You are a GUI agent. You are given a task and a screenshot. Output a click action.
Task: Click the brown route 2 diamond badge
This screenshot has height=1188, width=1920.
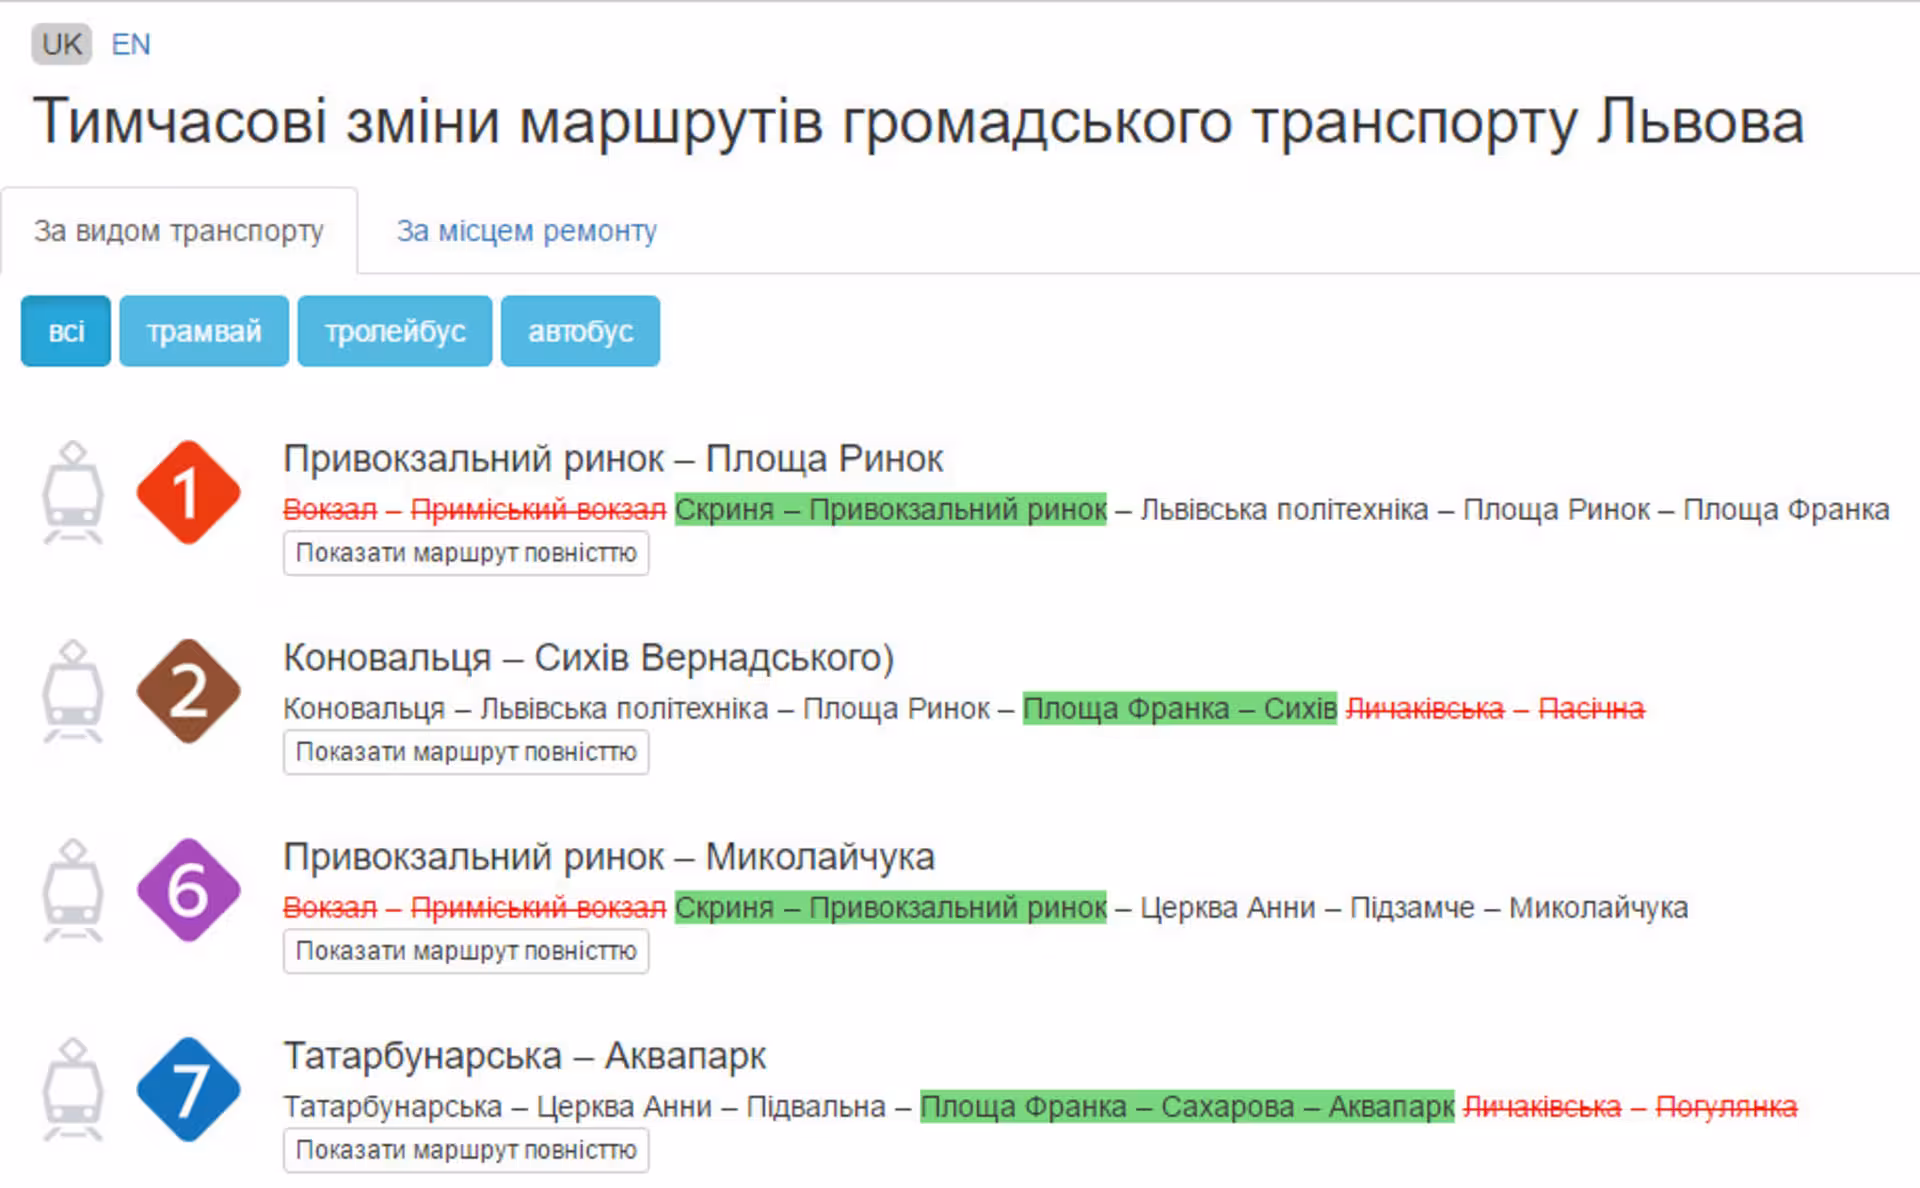pyautogui.click(x=188, y=692)
